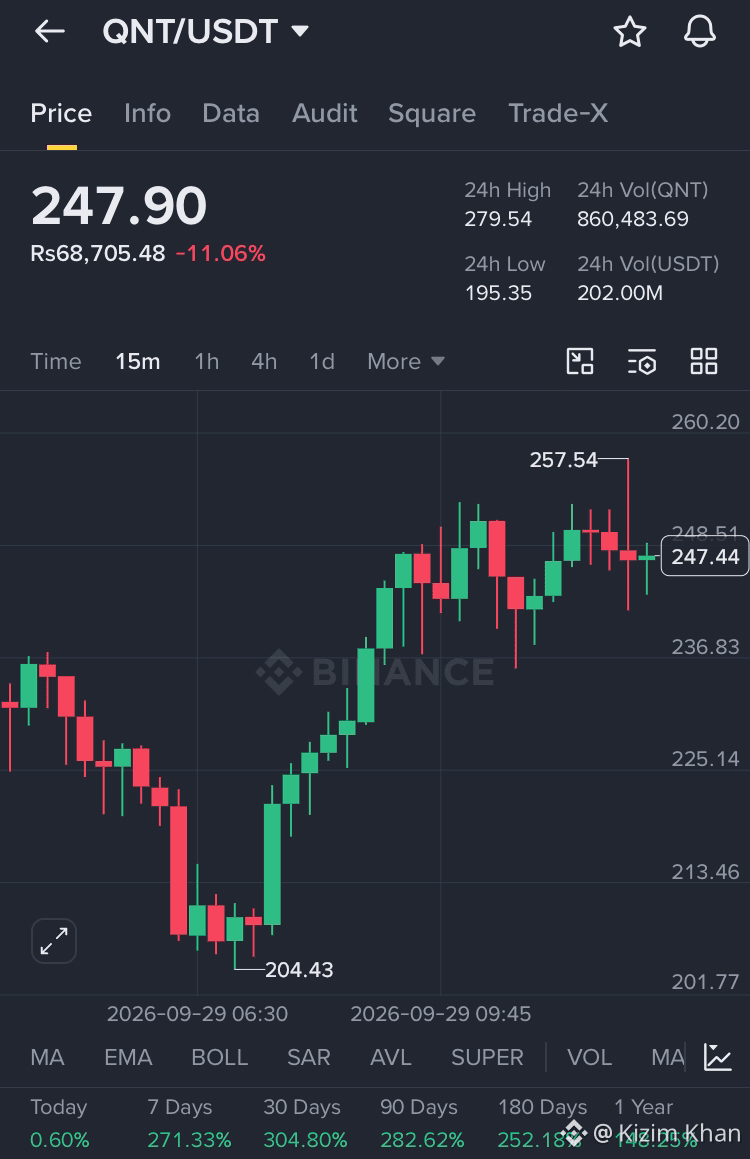This screenshot has width=750, height=1159.
Task: Select the 4h timeframe
Action: pyautogui.click(x=264, y=361)
